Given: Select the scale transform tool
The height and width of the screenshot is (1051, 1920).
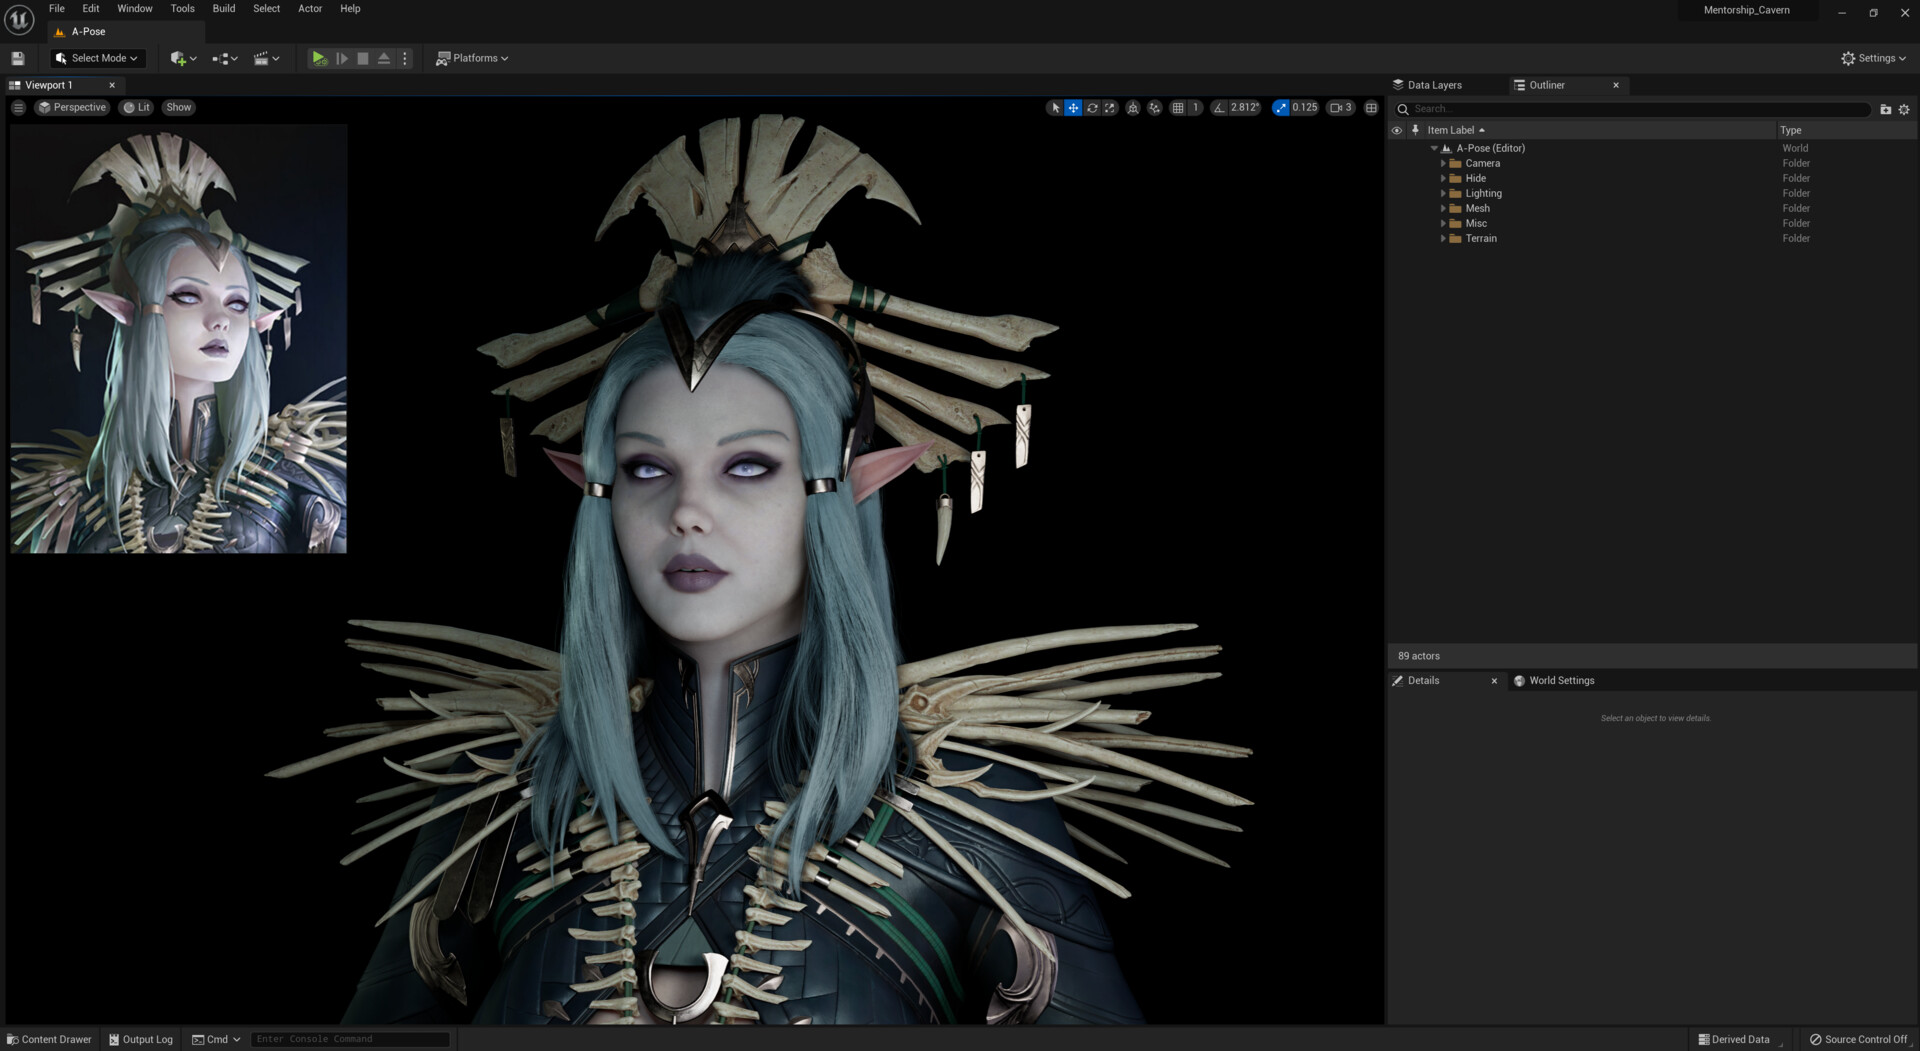Looking at the screenshot, I should (1110, 108).
